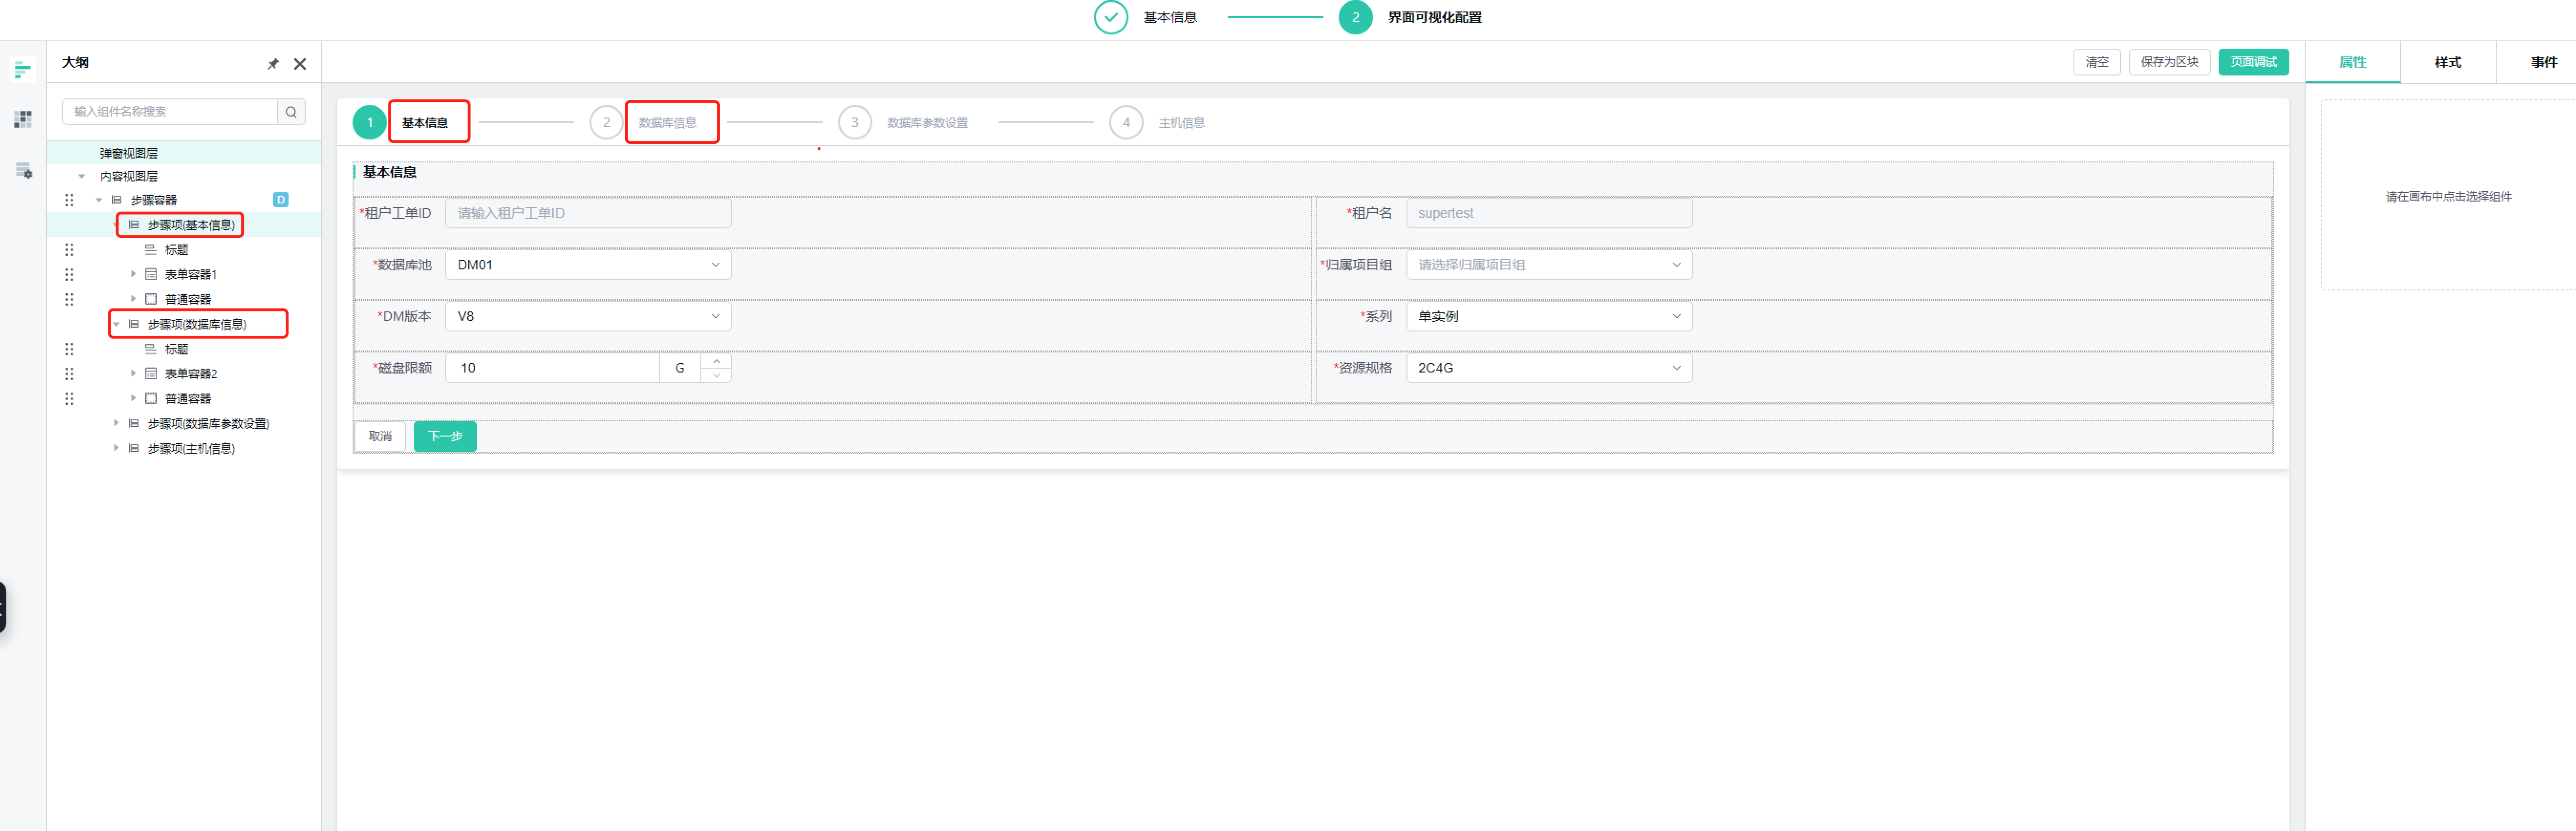This screenshot has width=2576, height=831.
Task: Click drag handle next to 表单容器1
Action: (69, 274)
